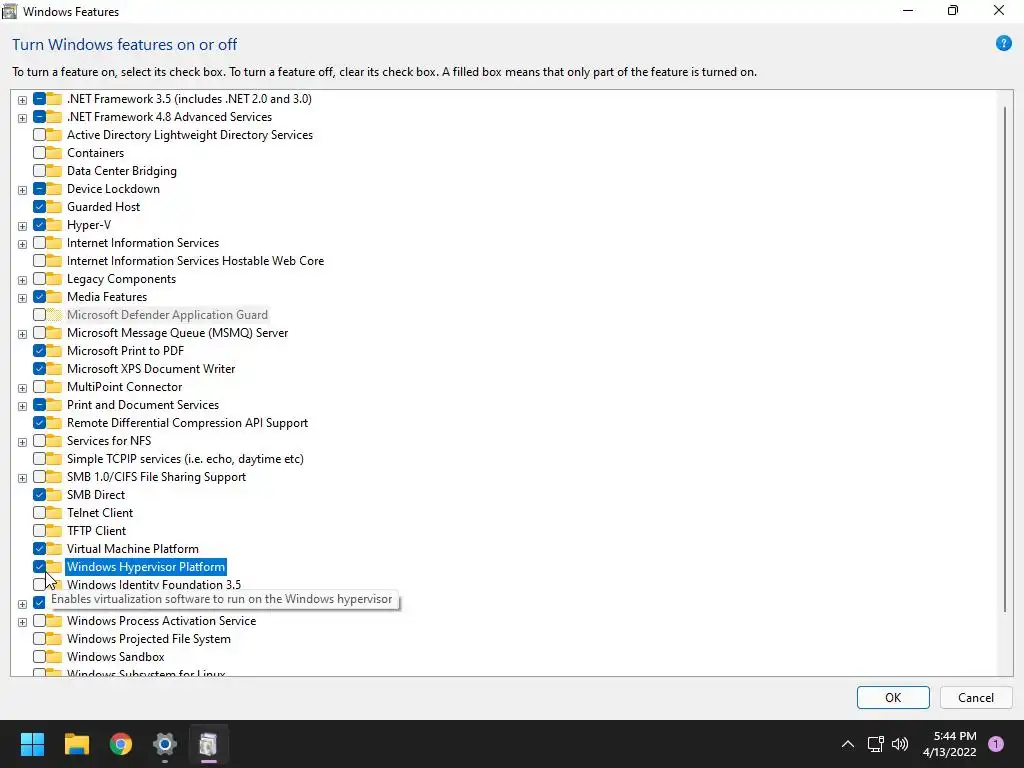Click the MultiPoint Connector folder icon

54,387
